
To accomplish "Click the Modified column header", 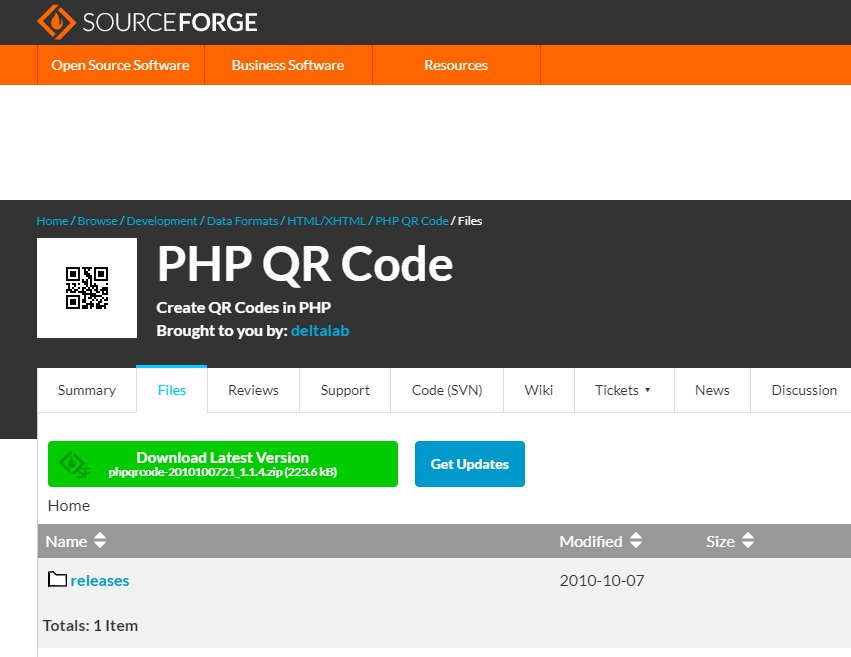I will pyautogui.click(x=591, y=541).
